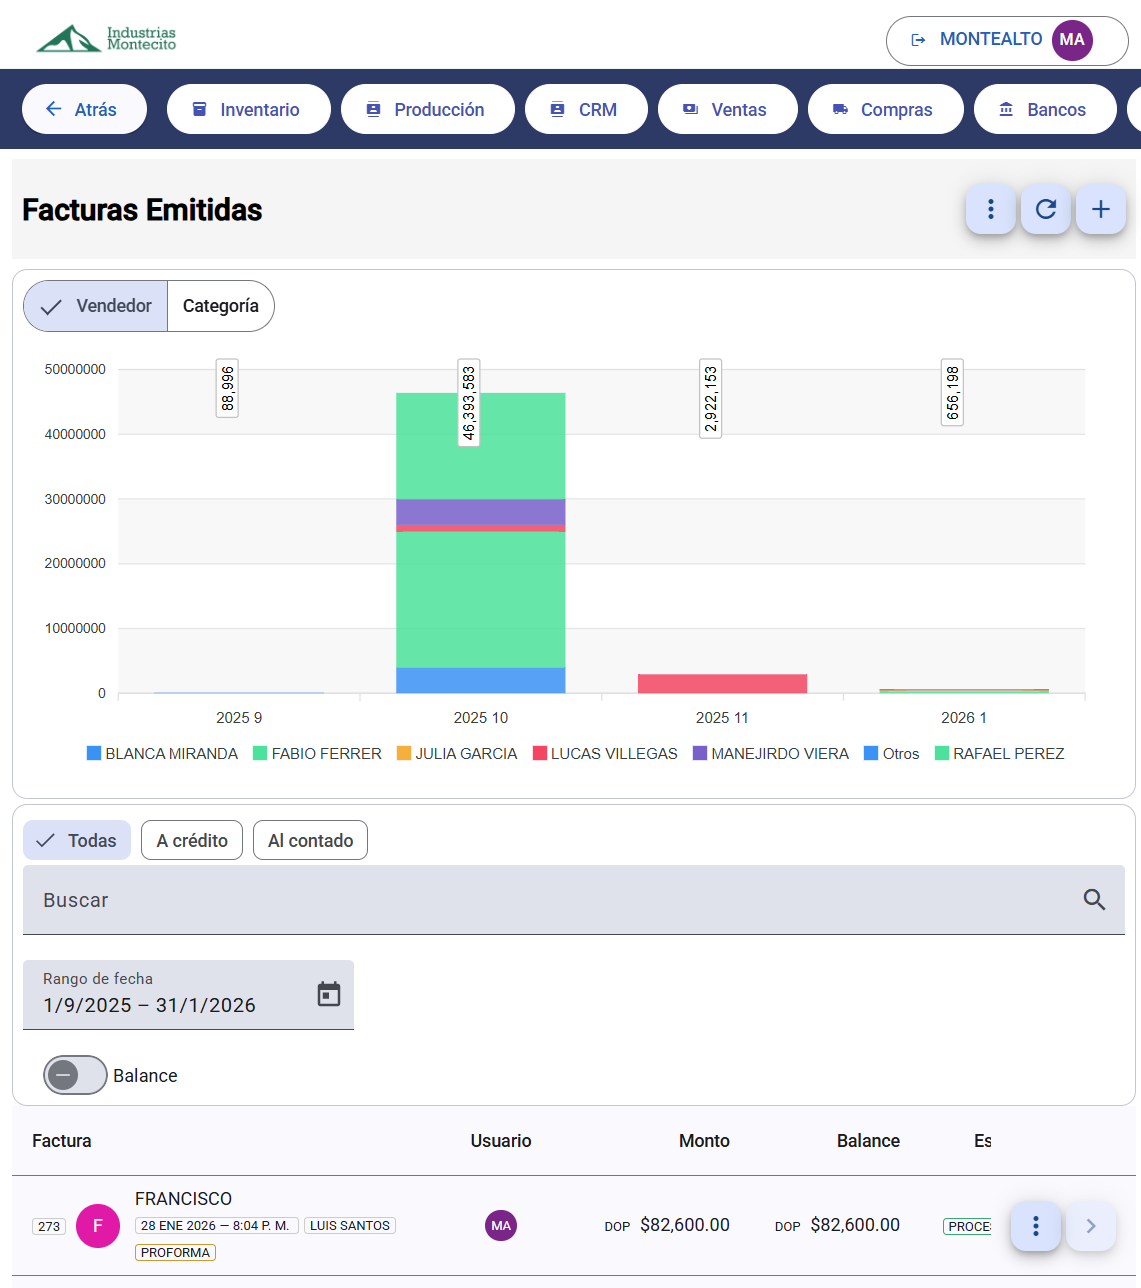The height and width of the screenshot is (1288, 1141).
Task: Open MONTEALTO account menu
Action: pyautogui.click(x=1006, y=39)
